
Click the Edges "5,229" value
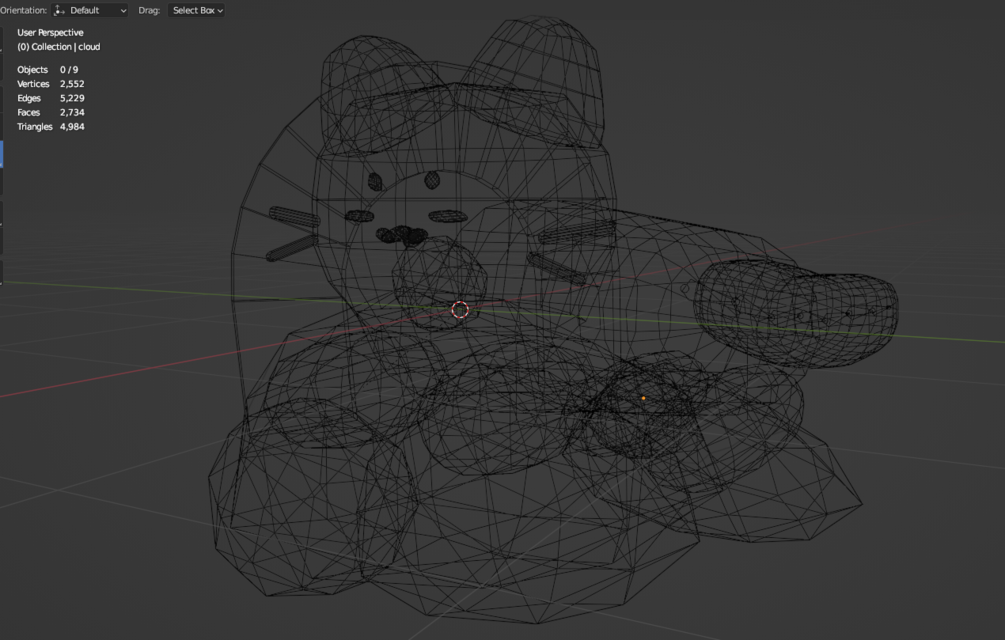pyautogui.click(x=72, y=98)
